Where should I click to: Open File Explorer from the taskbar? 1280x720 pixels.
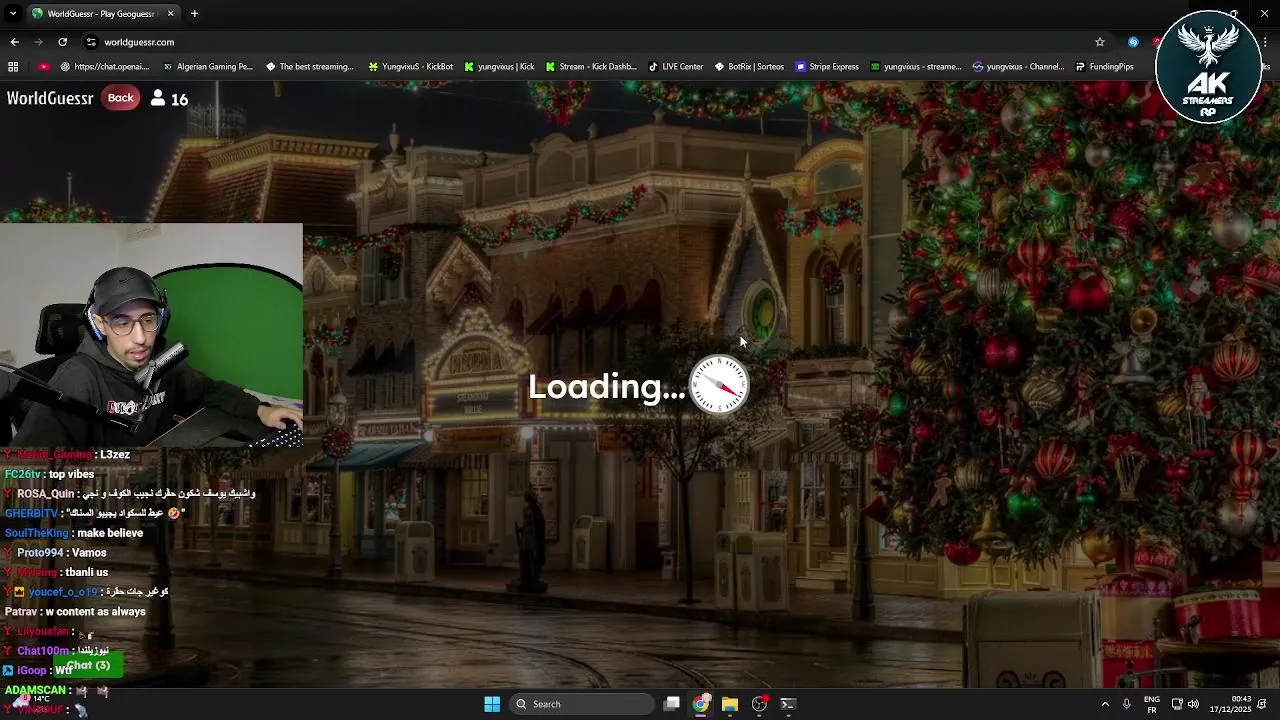coord(730,704)
